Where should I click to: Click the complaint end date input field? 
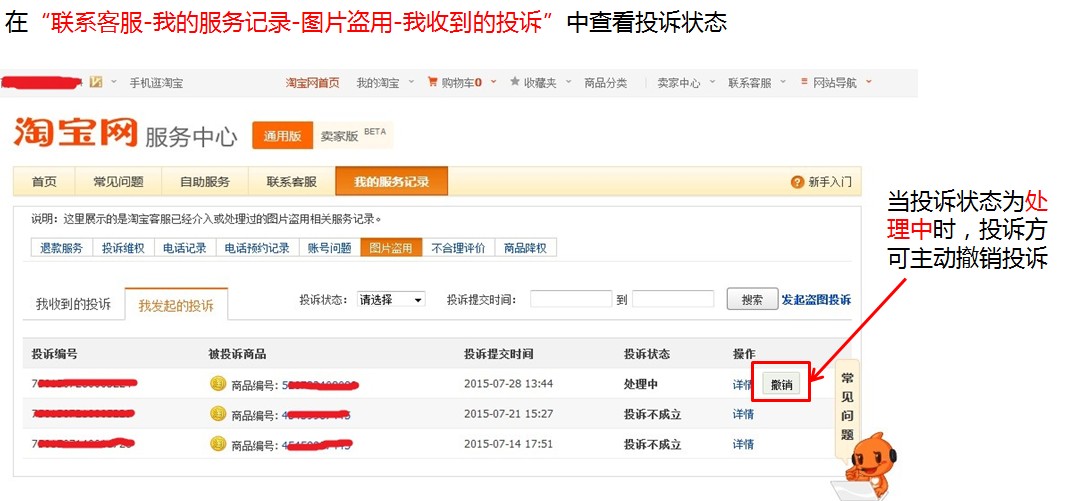tap(673, 299)
